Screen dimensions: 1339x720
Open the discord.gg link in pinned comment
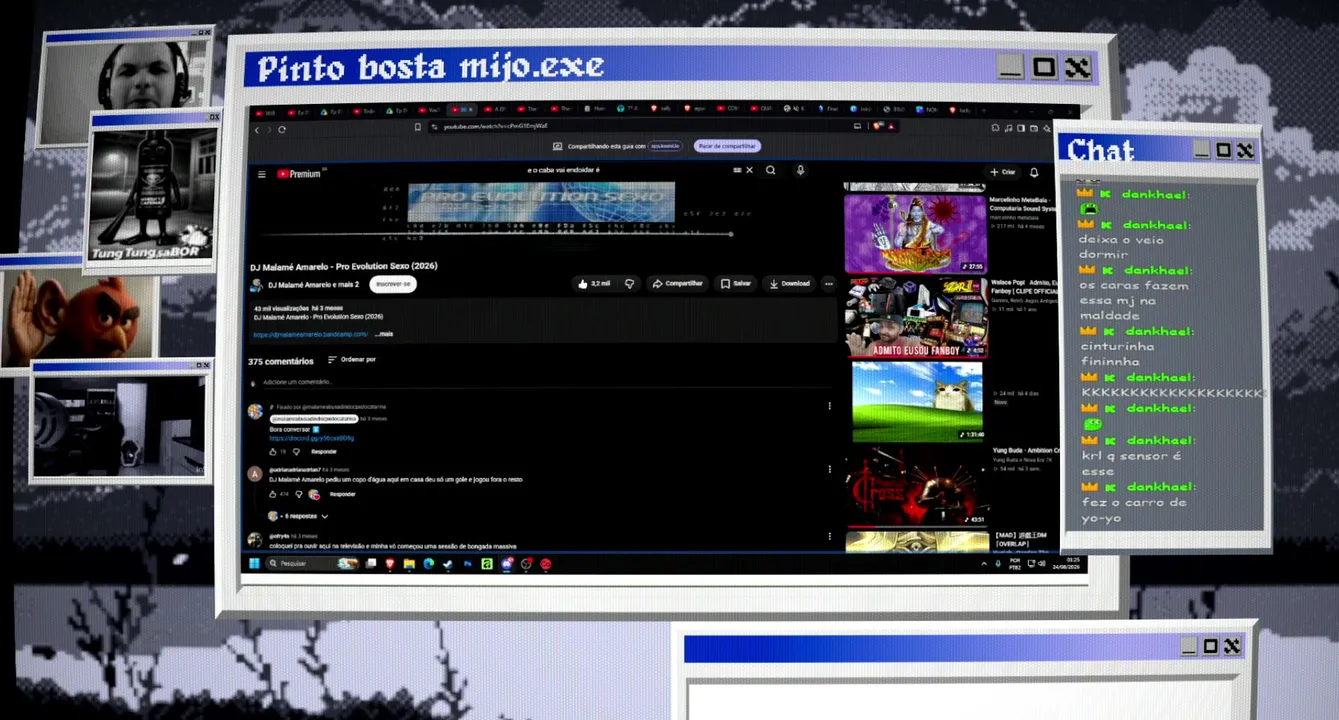(x=311, y=438)
